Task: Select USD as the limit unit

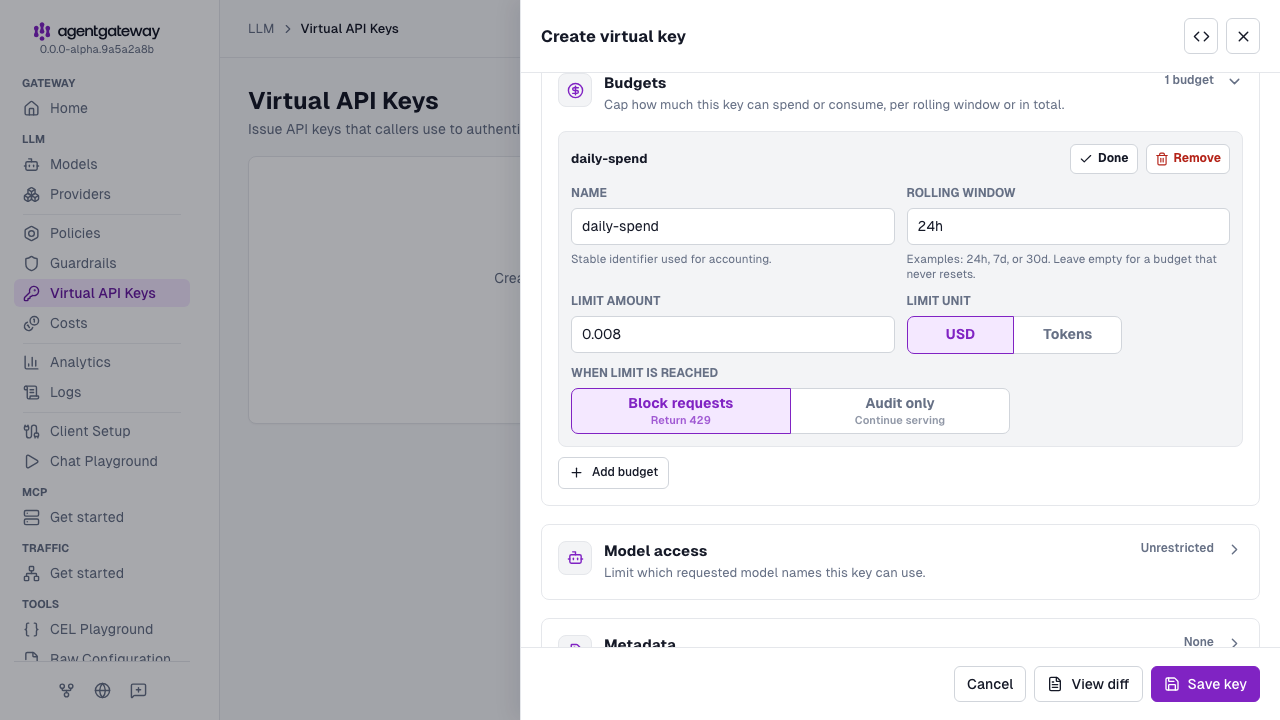Action: click(x=960, y=335)
